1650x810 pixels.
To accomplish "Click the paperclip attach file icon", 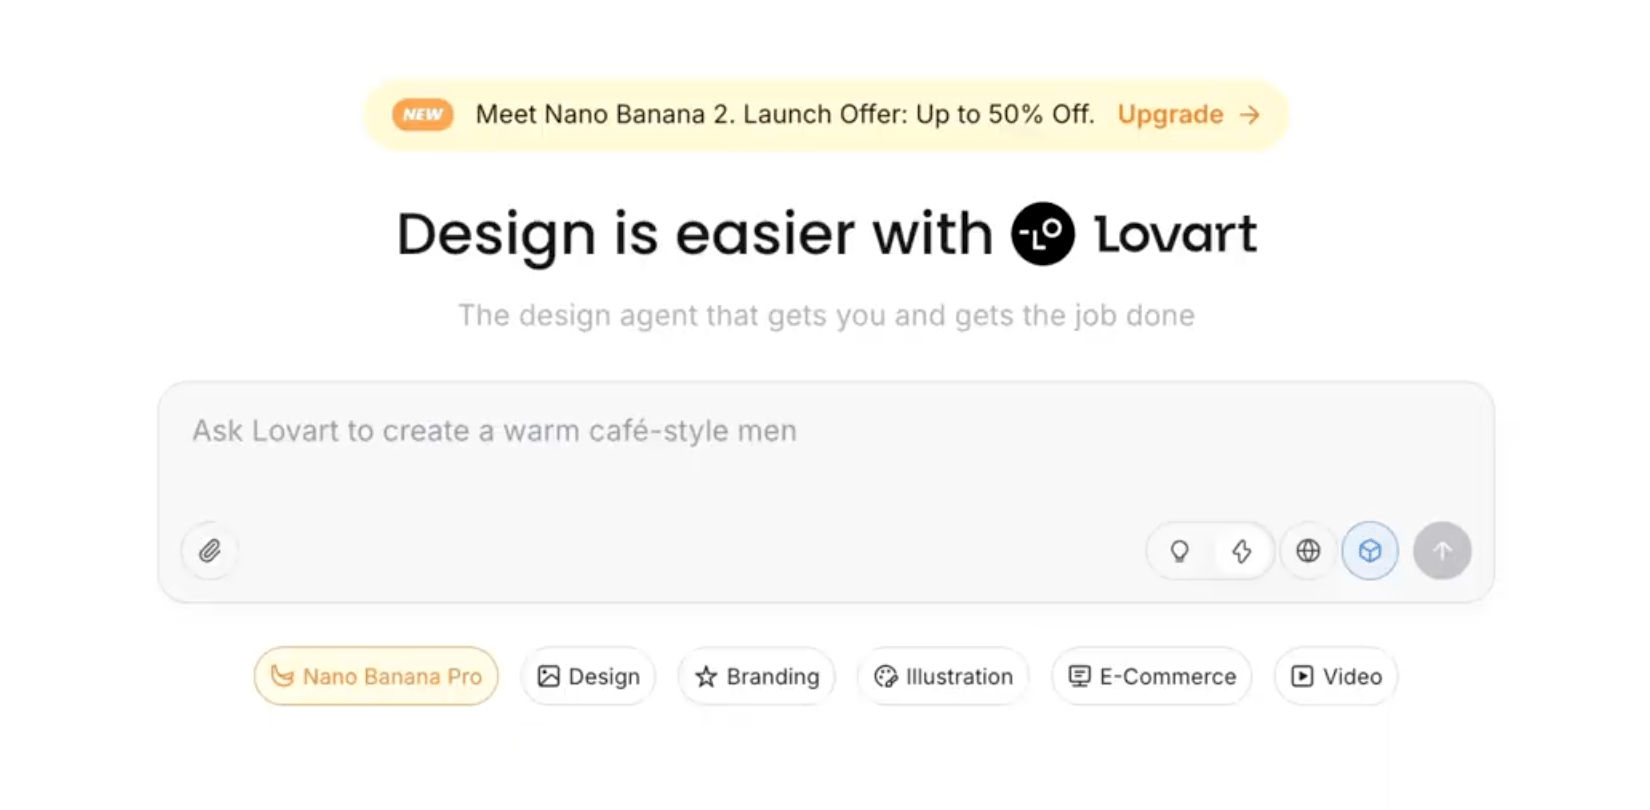I will point(210,551).
